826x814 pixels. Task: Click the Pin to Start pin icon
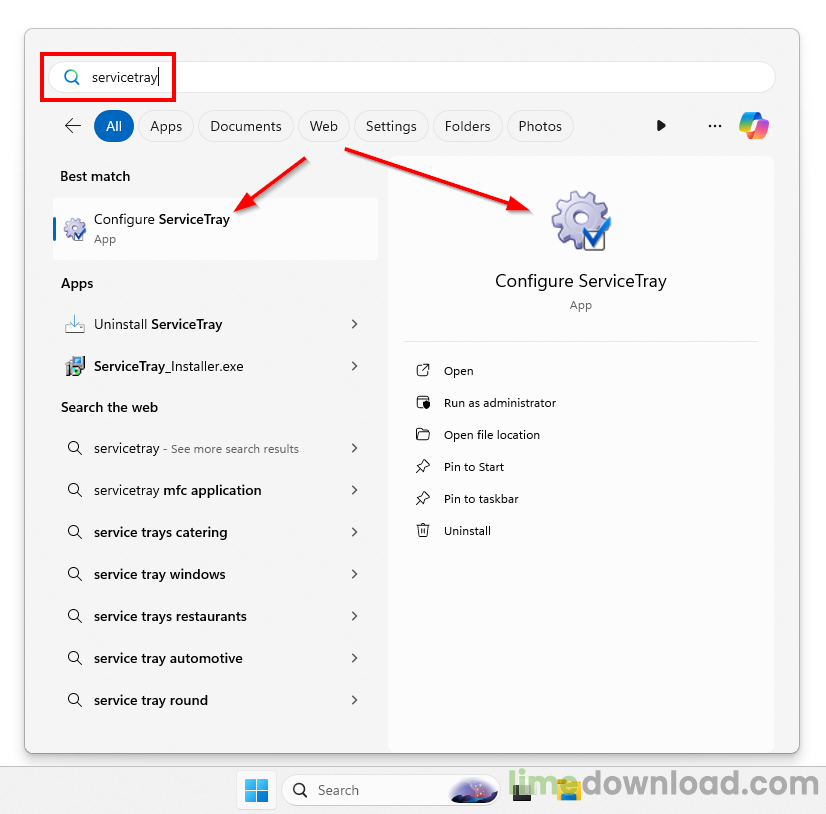(x=423, y=466)
